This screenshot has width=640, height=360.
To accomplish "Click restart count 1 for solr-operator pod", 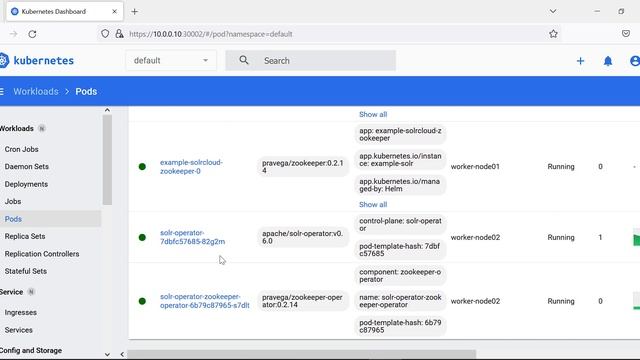I will click(x=600, y=237).
